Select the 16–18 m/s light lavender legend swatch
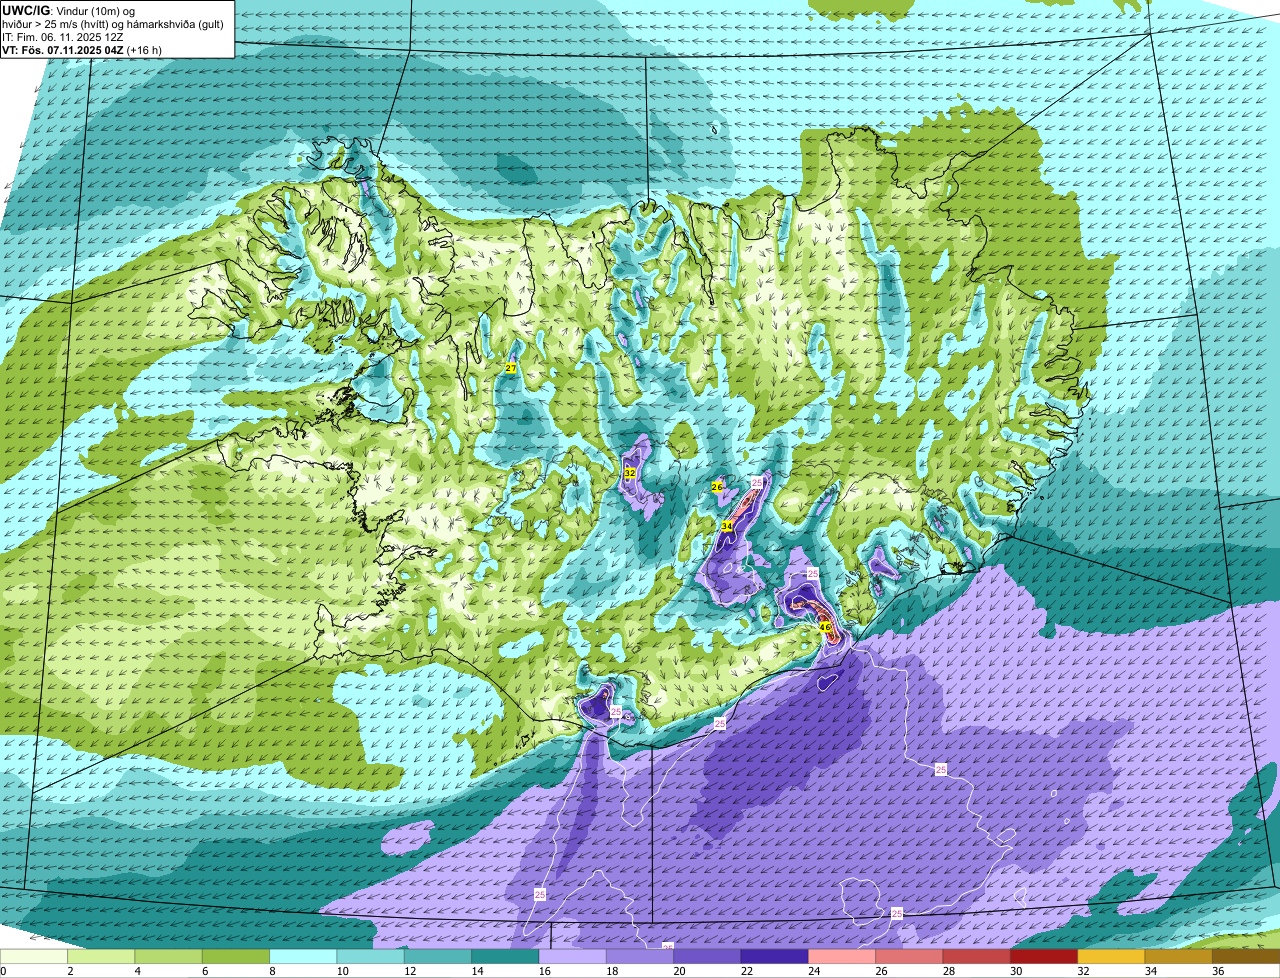The height and width of the screenshot is (978, 1280). (572, 957)
